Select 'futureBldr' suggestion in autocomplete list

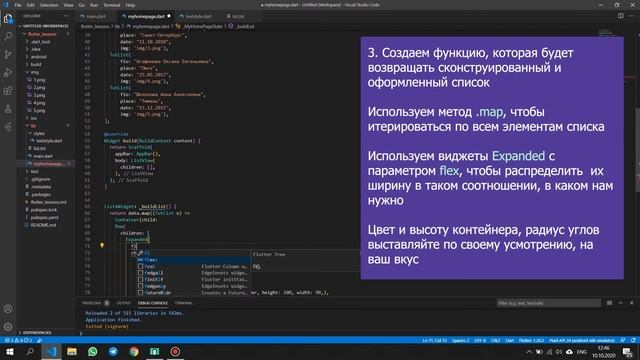[193, 293]
